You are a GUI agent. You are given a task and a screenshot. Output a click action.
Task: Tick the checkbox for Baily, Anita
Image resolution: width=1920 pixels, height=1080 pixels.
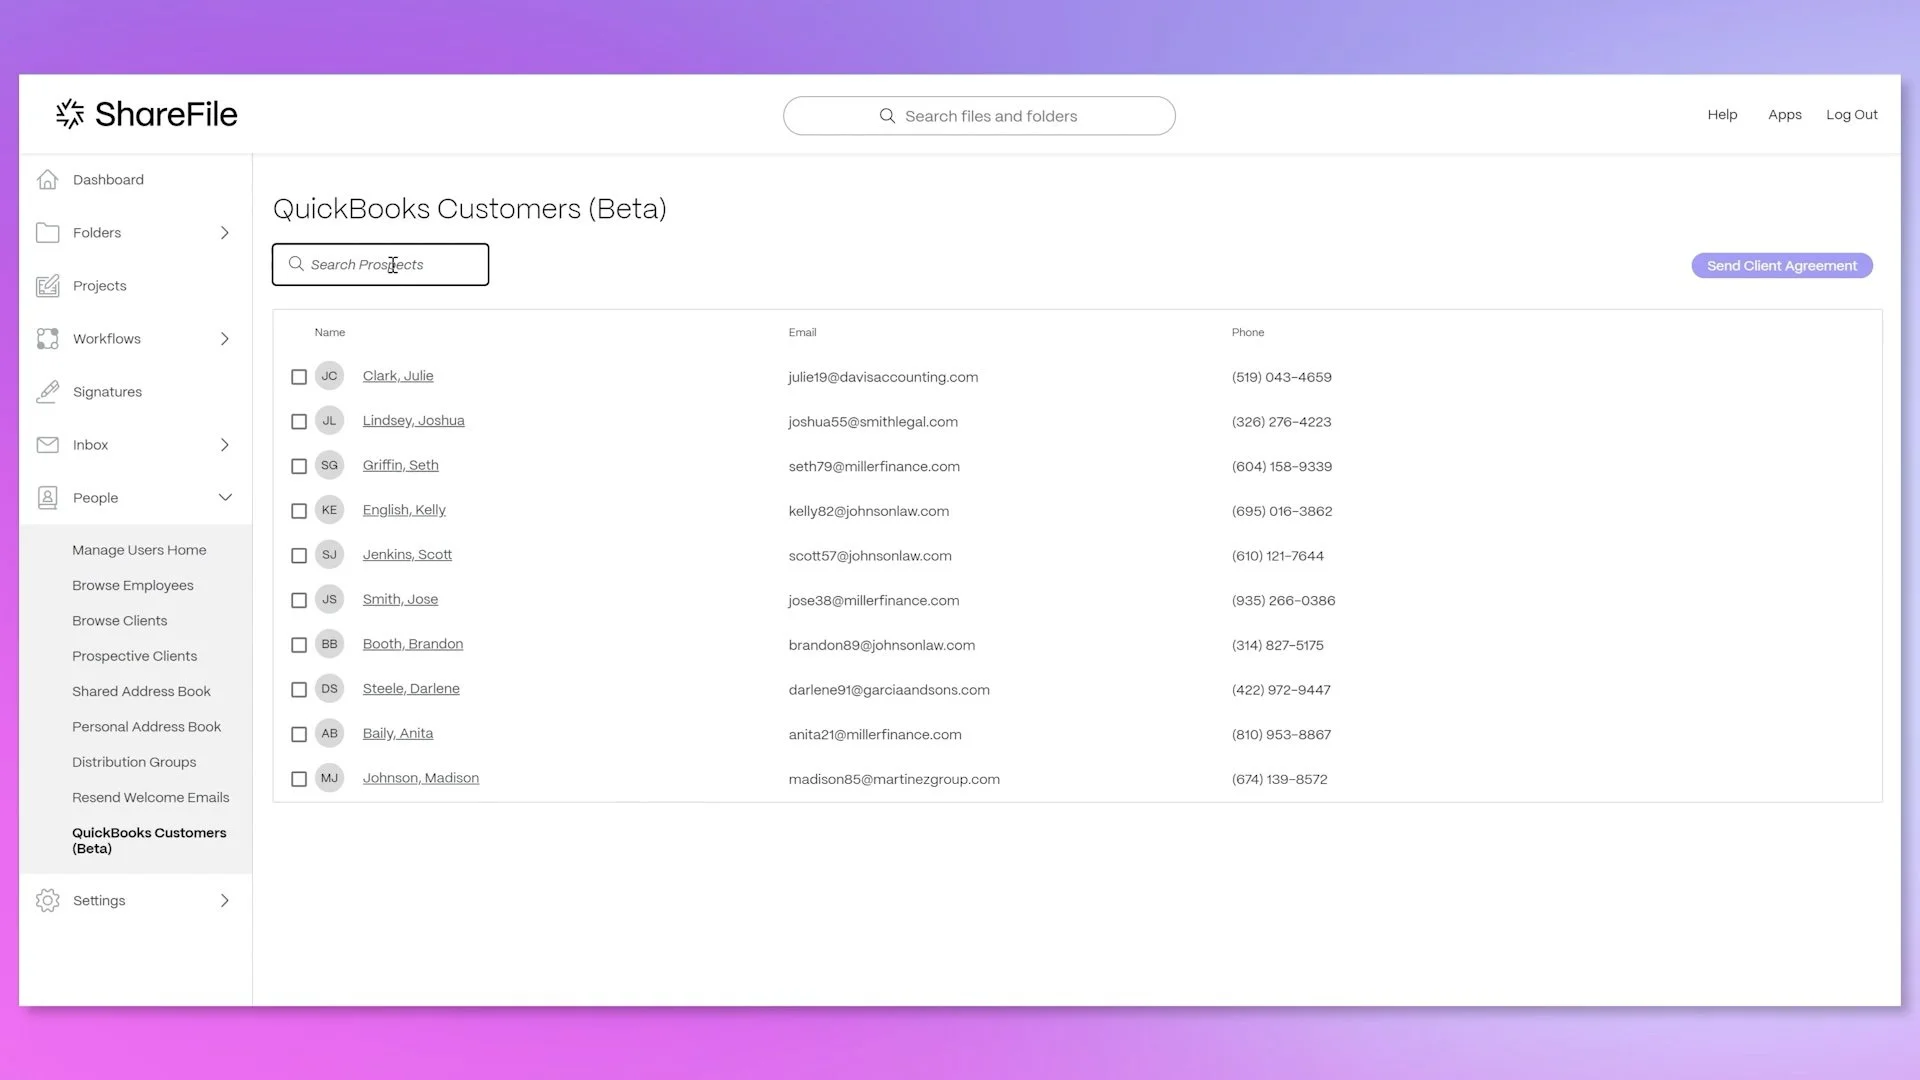click(x=298, y=734)
